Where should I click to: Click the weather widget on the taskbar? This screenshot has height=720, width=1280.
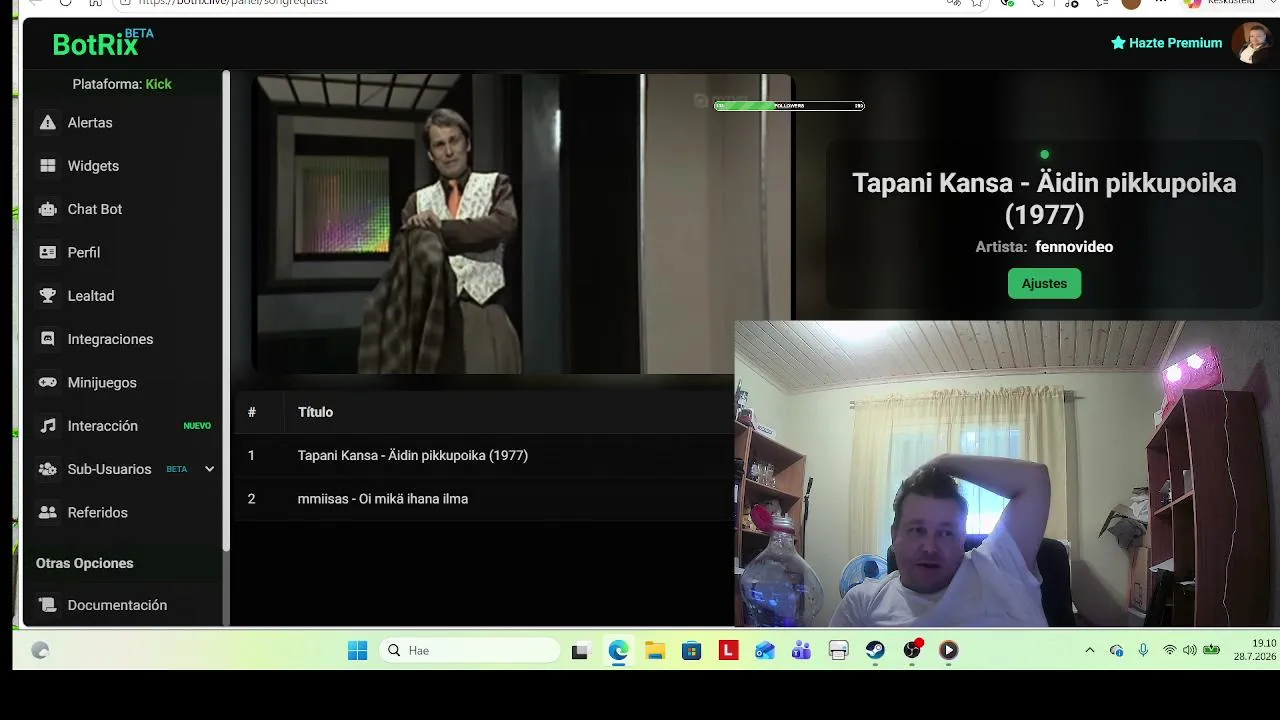click(40, 651)
